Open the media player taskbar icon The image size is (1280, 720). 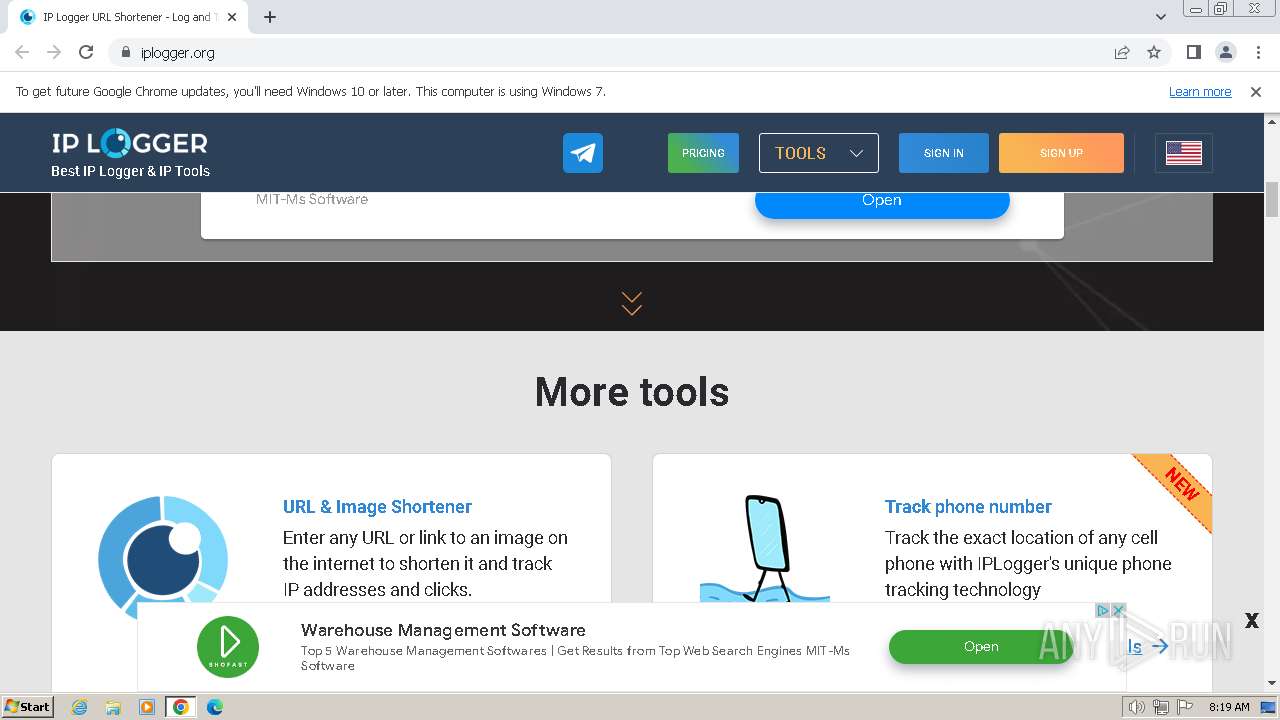click(x=147, y=707)
